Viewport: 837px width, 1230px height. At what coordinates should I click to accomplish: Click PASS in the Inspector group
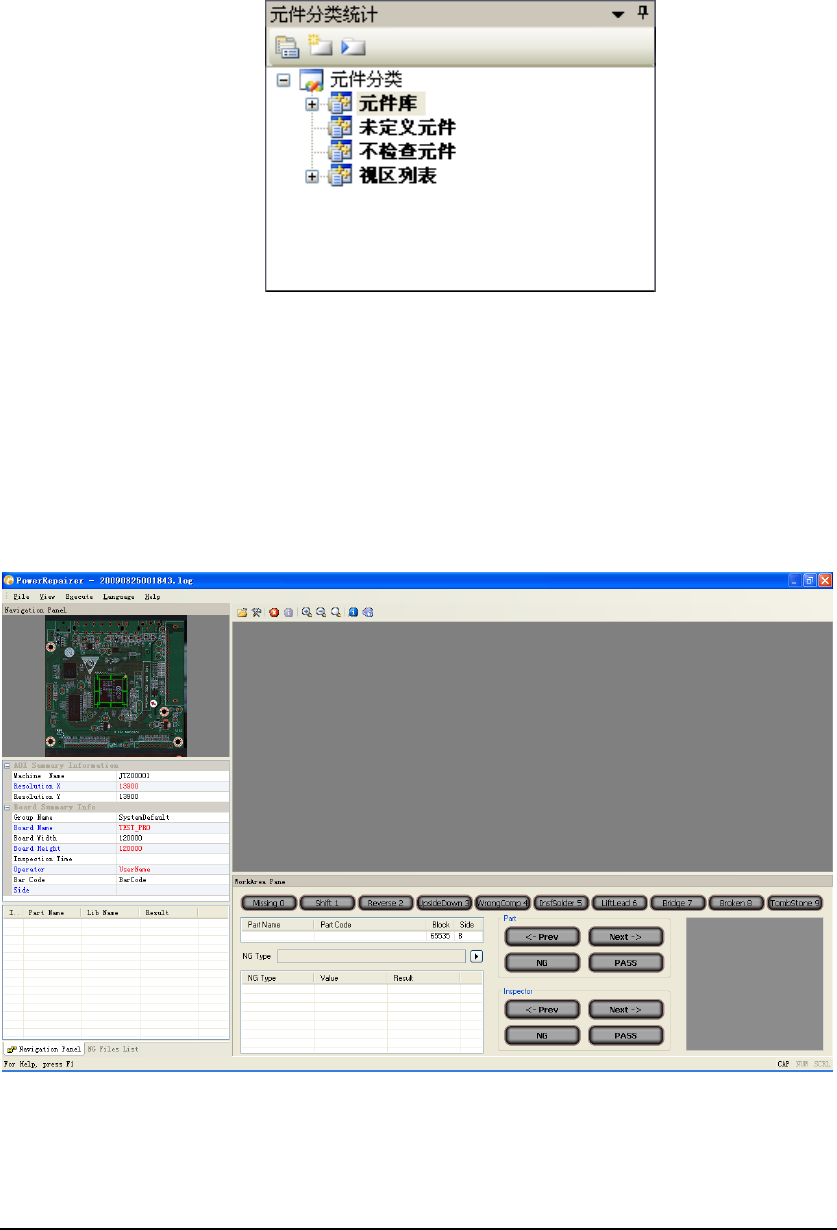(x=625, y=1035)
